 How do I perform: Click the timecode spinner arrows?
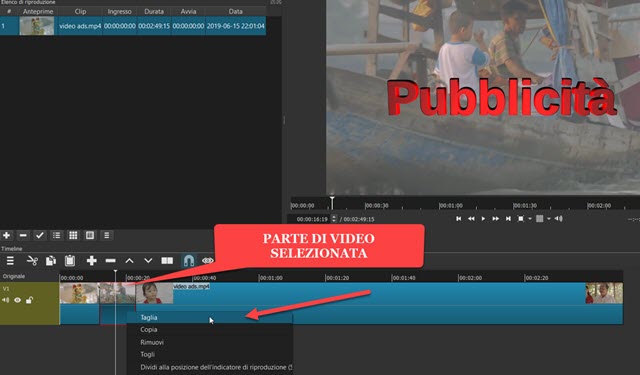tap(334, 219)
